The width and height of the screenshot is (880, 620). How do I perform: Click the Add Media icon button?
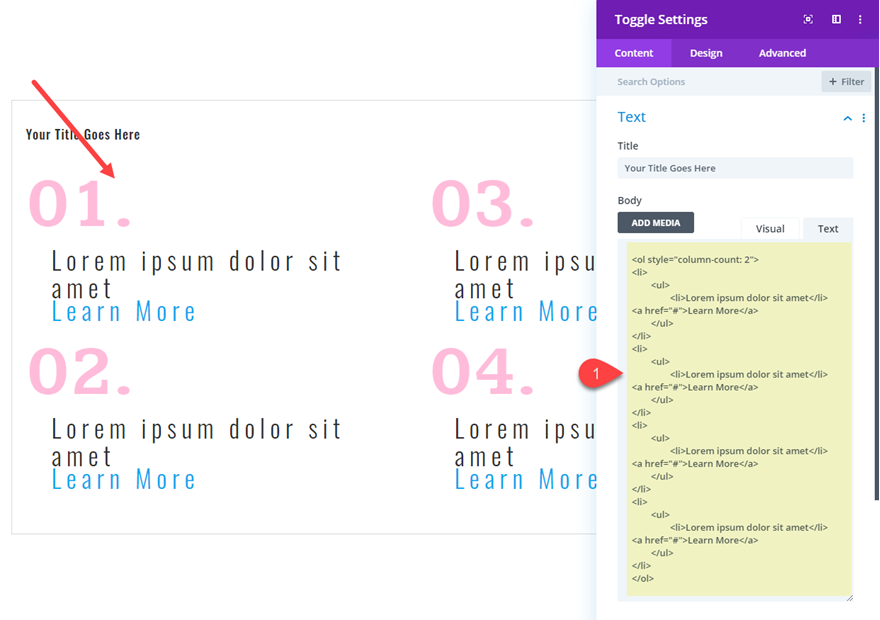point(655,222)
